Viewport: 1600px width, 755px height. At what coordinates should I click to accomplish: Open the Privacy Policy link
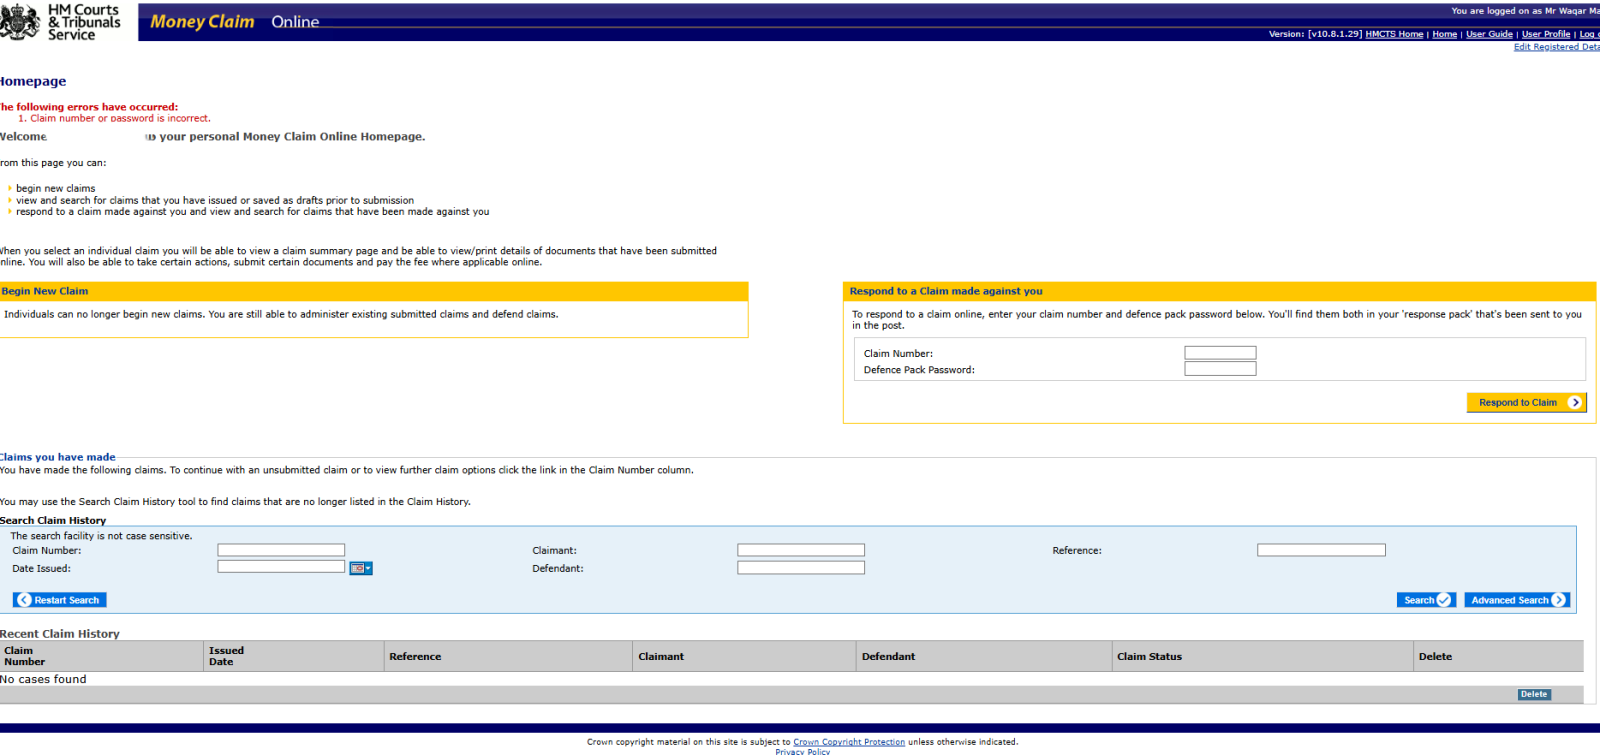pos(802,751)
